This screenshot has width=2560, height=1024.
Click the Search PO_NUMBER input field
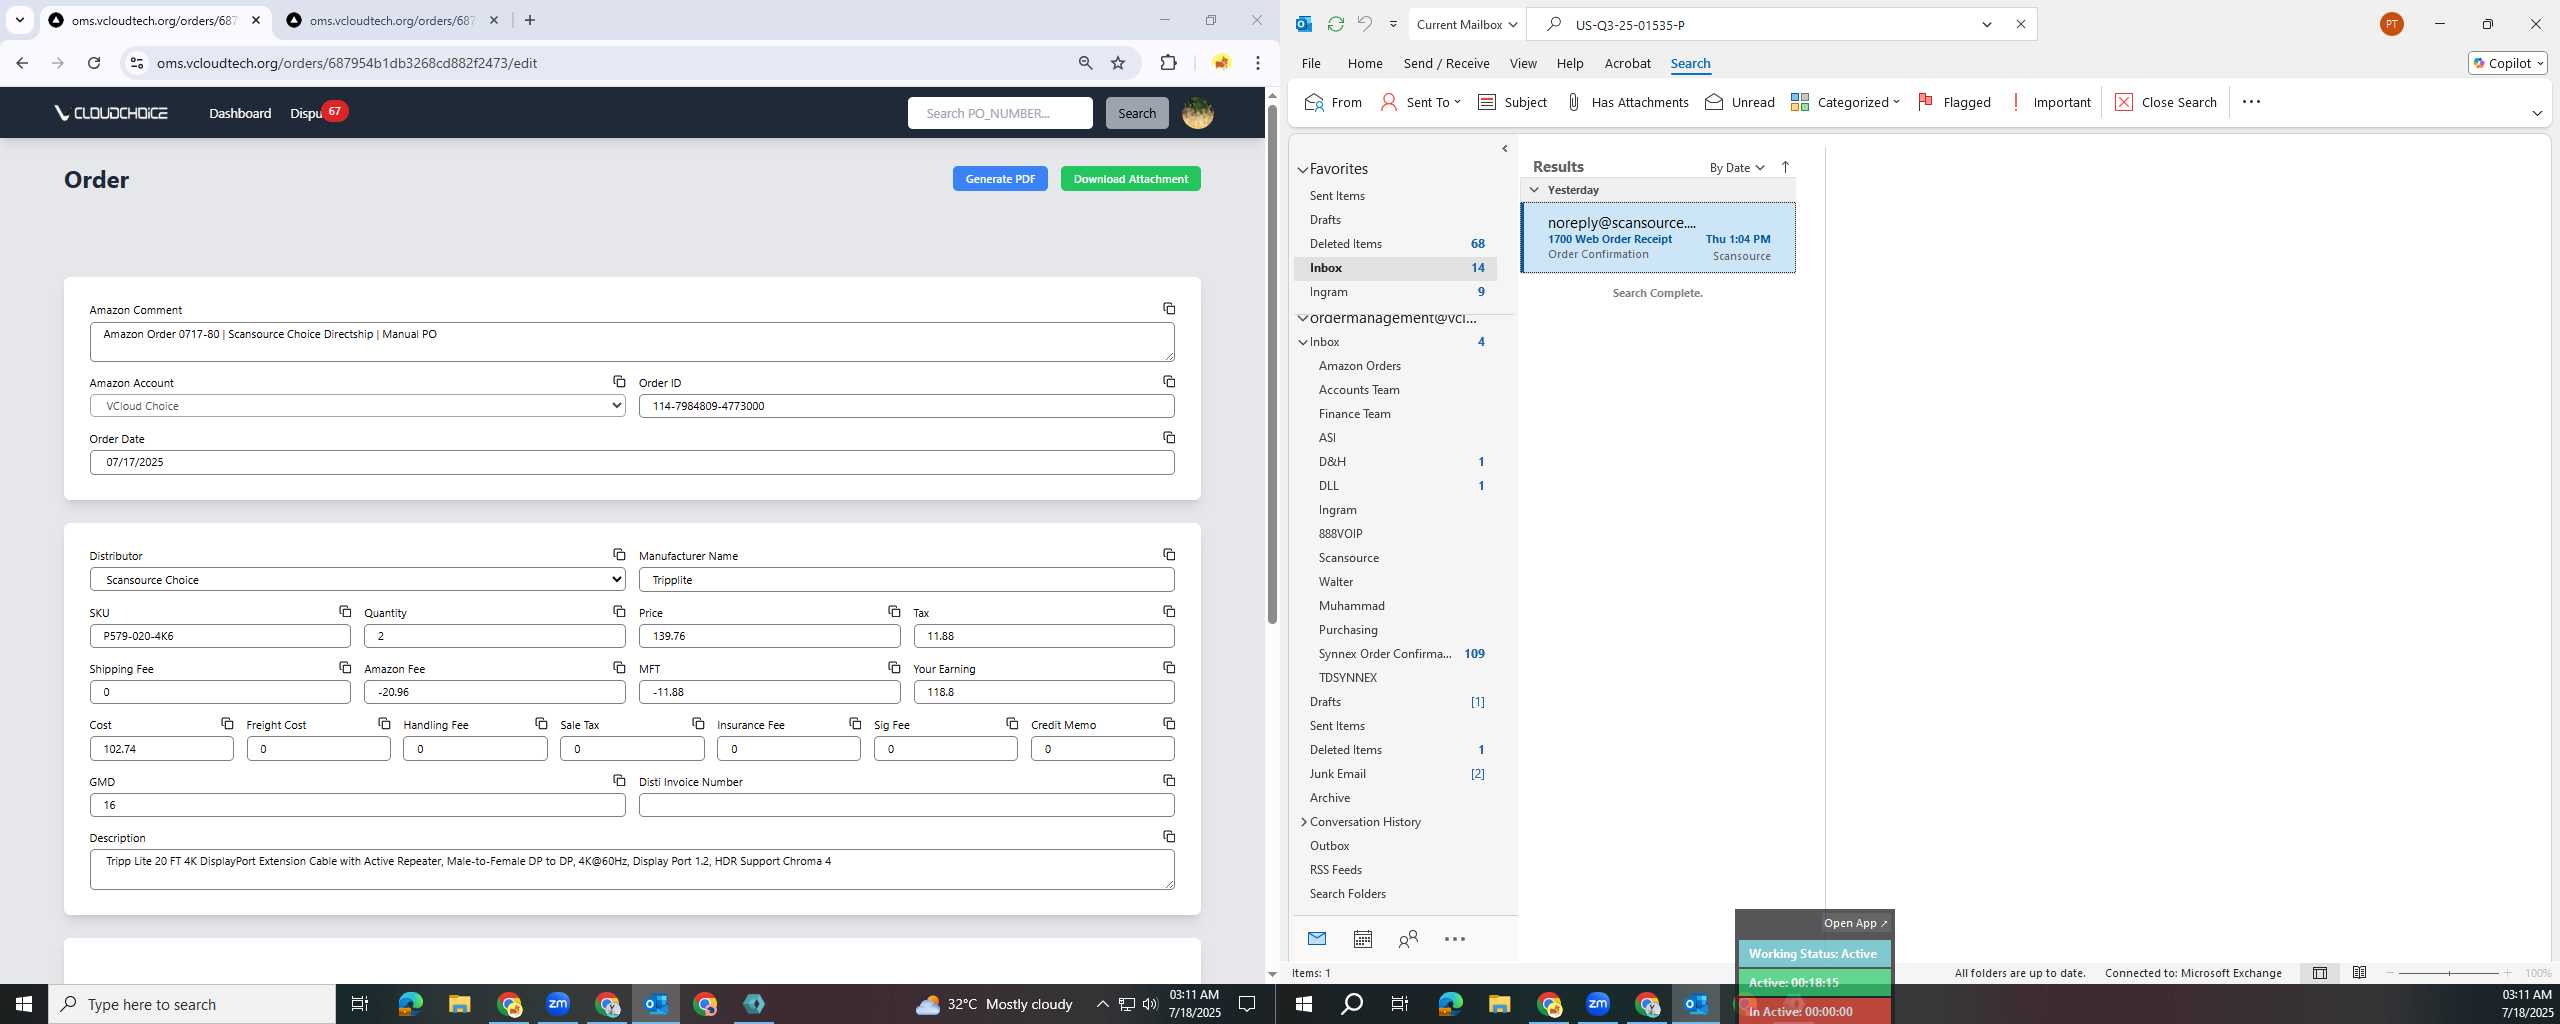1000,113
